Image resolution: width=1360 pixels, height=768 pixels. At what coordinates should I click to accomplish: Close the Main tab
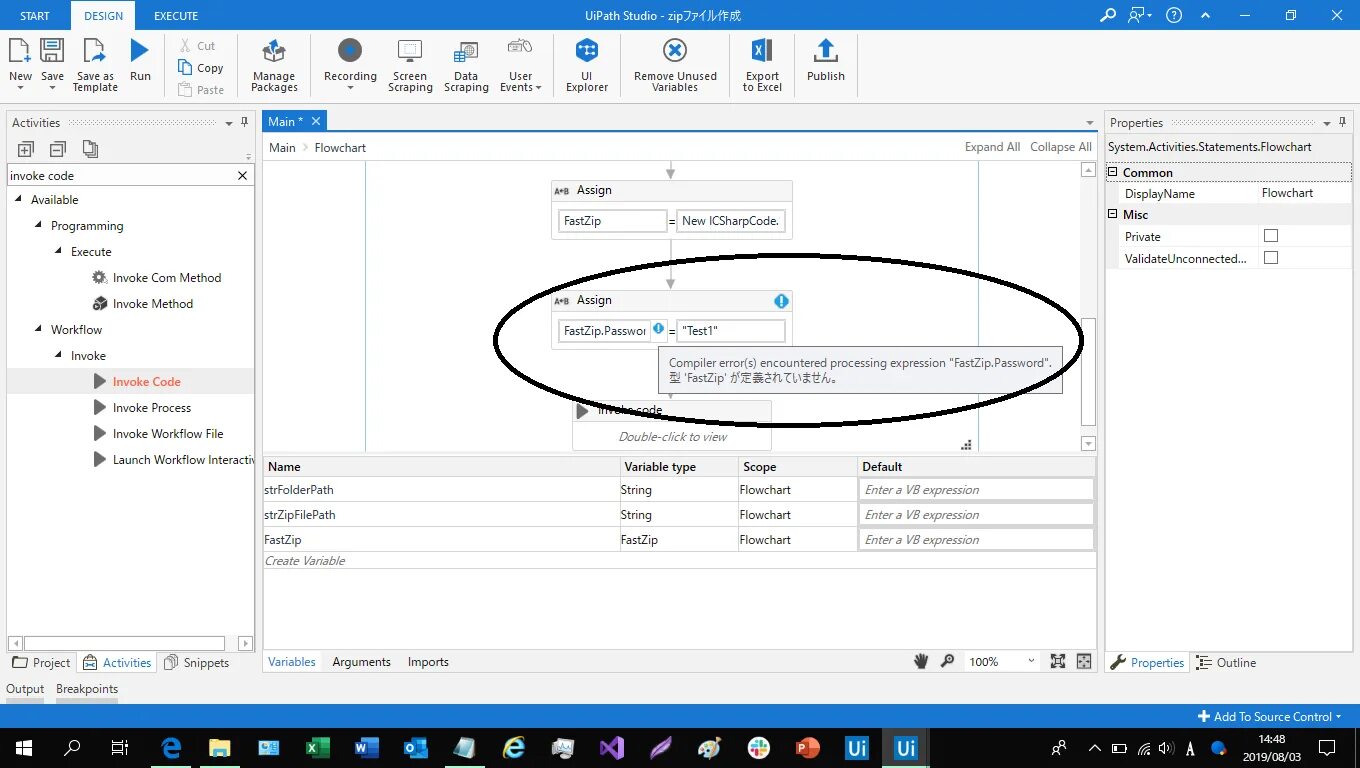[315, 121]
